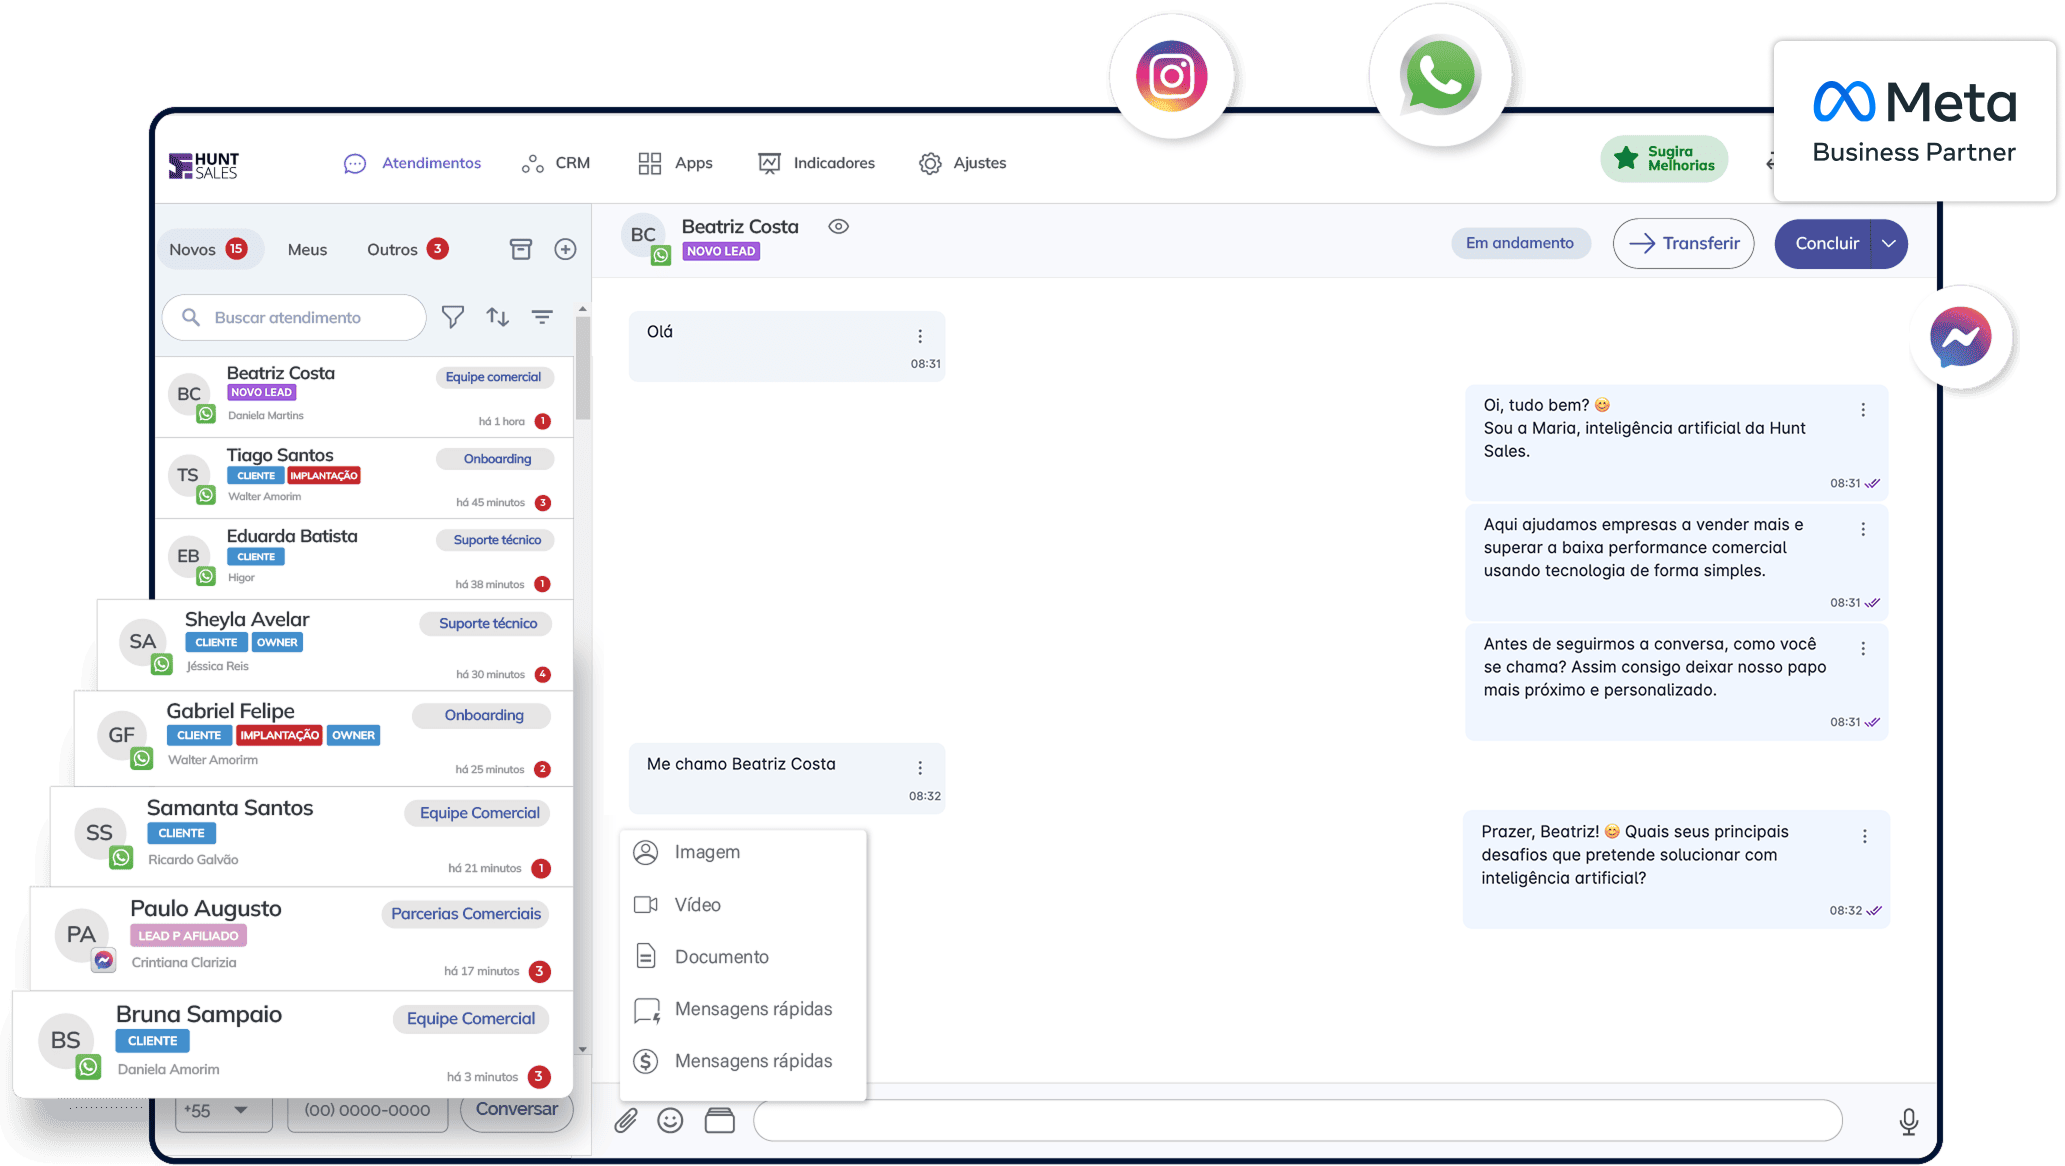Open the quick replies folder icon
Screen dimensions: 2065x1166
(x=719, y=1120)
